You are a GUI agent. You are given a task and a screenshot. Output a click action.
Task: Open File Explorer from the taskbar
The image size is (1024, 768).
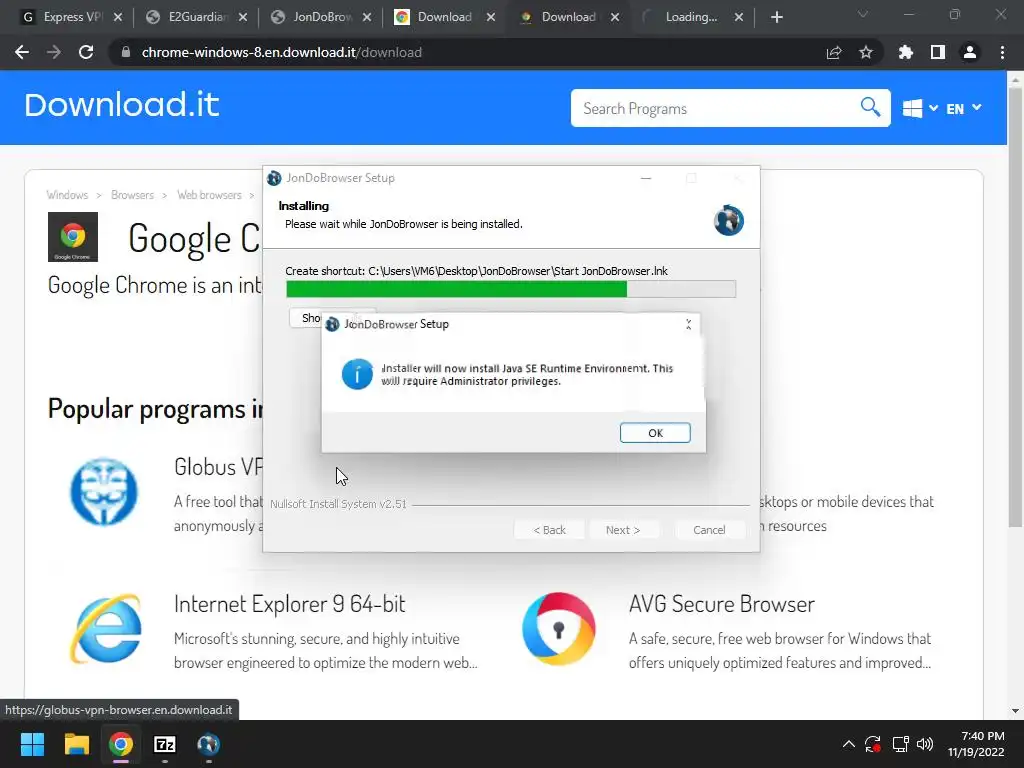[76, 744]
